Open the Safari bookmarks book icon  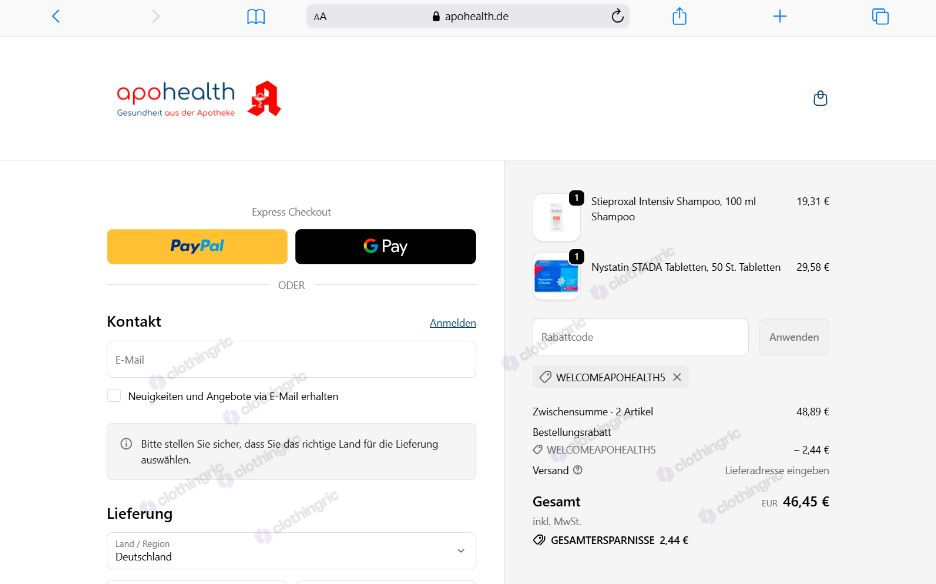tap(256, 17)
